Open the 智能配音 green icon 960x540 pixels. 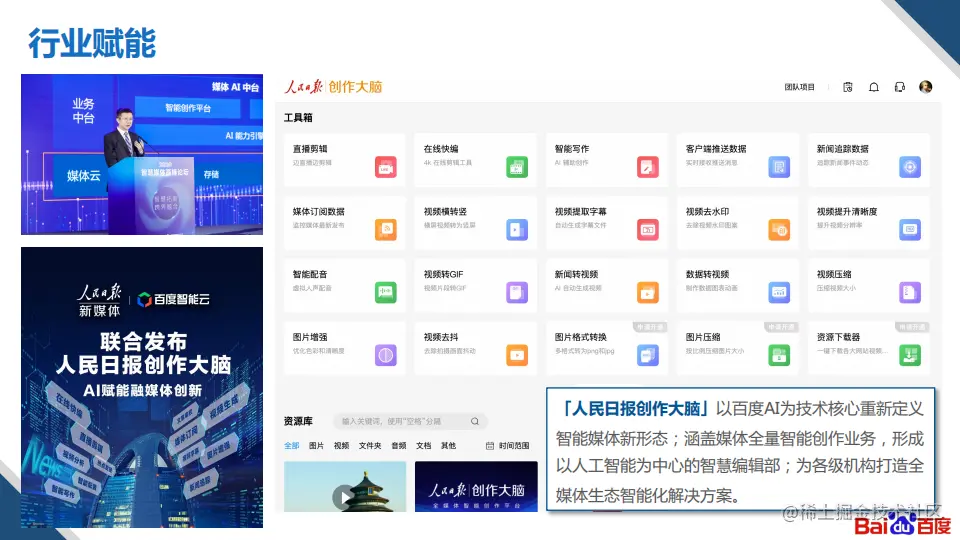[x=386, y=293]
